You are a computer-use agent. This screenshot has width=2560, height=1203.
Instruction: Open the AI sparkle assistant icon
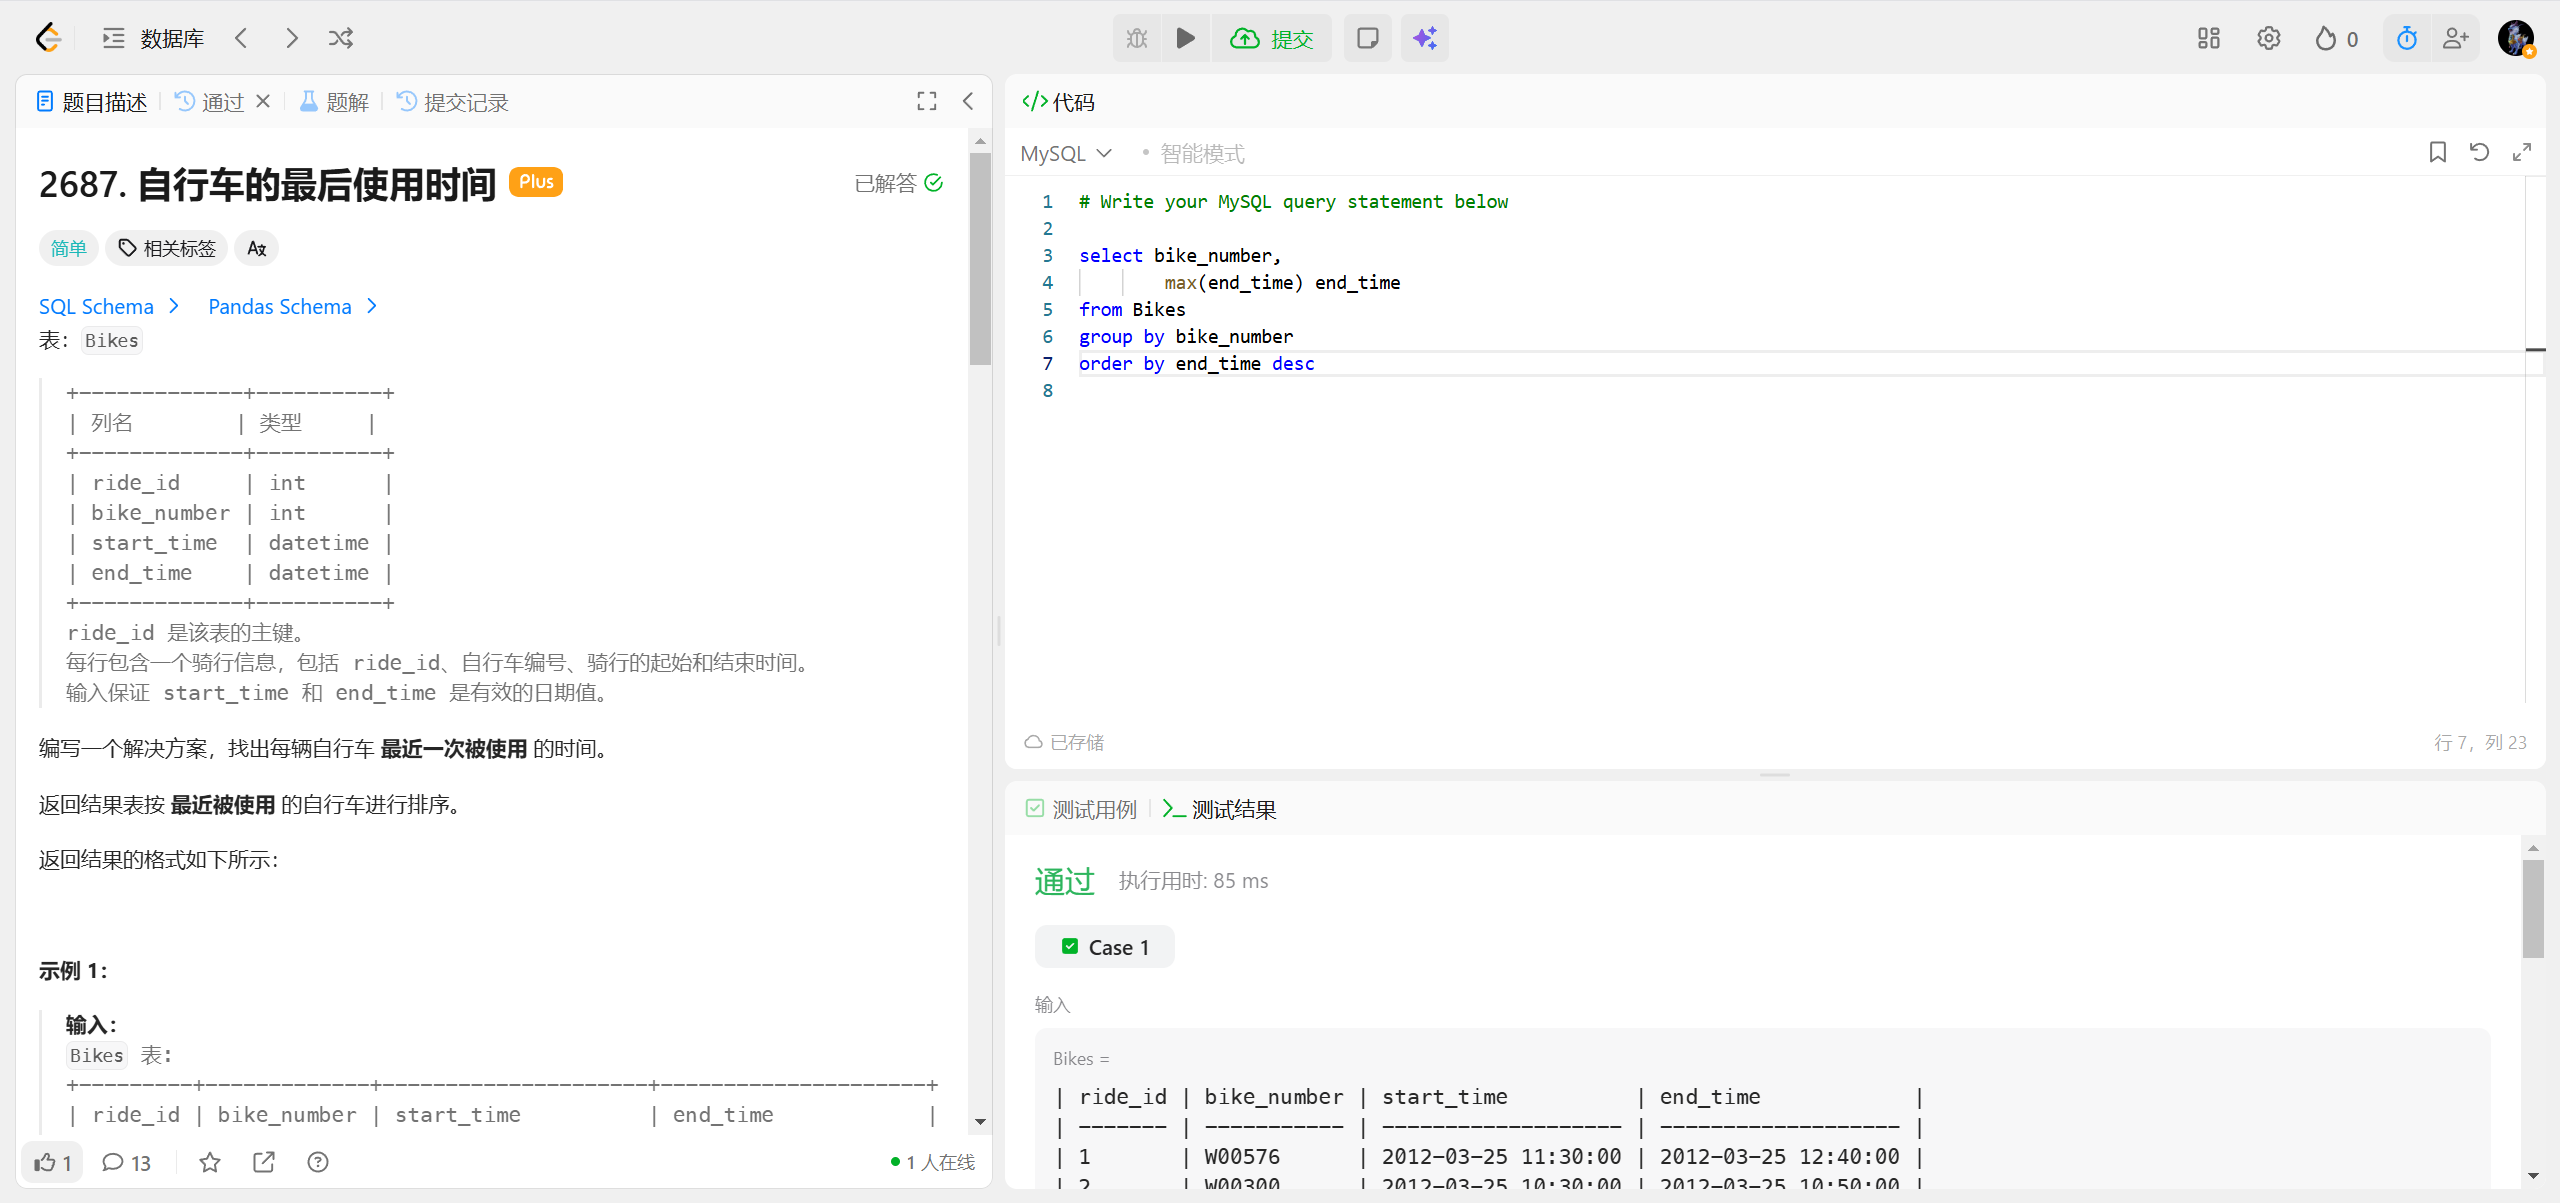tap(1425, 38)
